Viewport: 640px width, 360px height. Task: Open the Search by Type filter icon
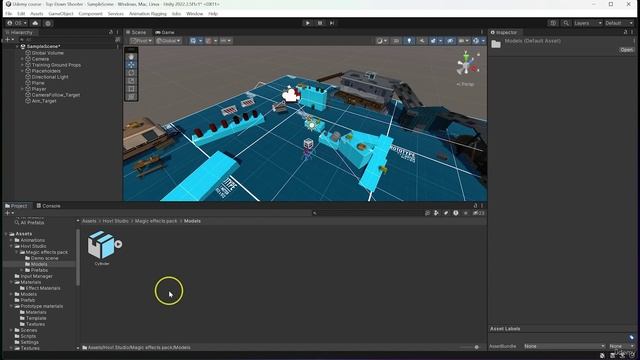[x=436, y=213]
